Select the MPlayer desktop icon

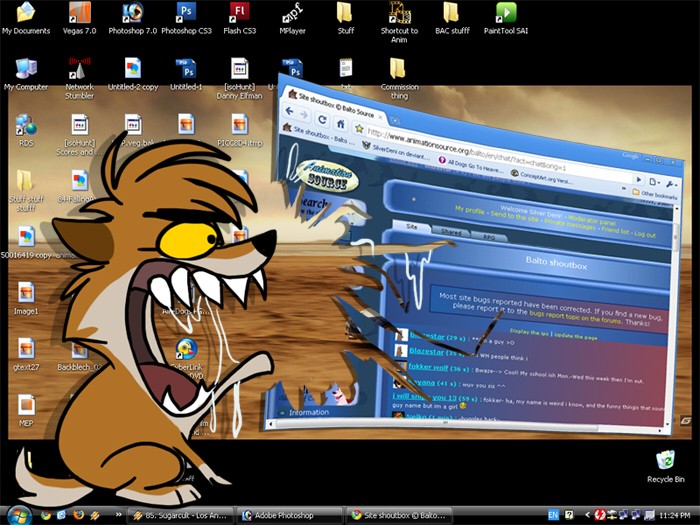click(292, 18)
